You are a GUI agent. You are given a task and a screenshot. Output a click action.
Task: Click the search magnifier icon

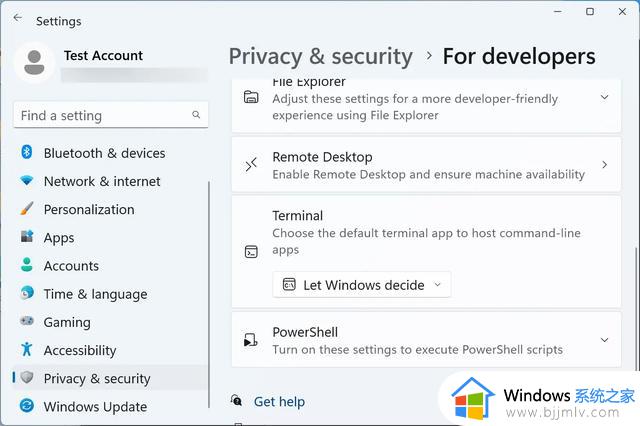point(196,115)
